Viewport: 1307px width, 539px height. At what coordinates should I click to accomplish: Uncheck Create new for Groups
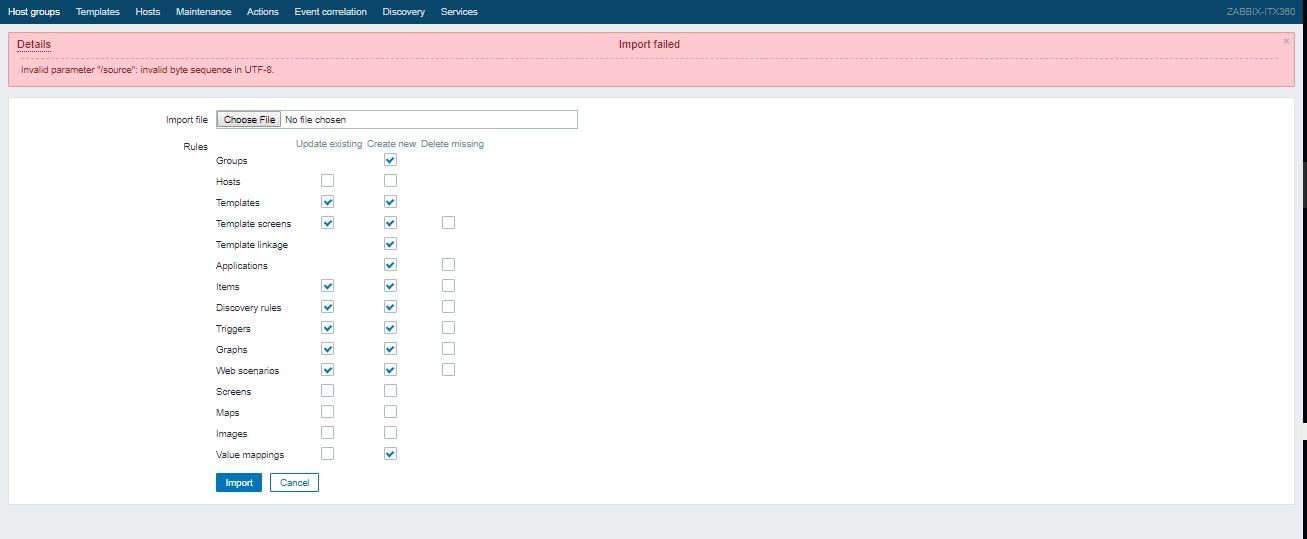pyautogui.click(x=390, y=160)
